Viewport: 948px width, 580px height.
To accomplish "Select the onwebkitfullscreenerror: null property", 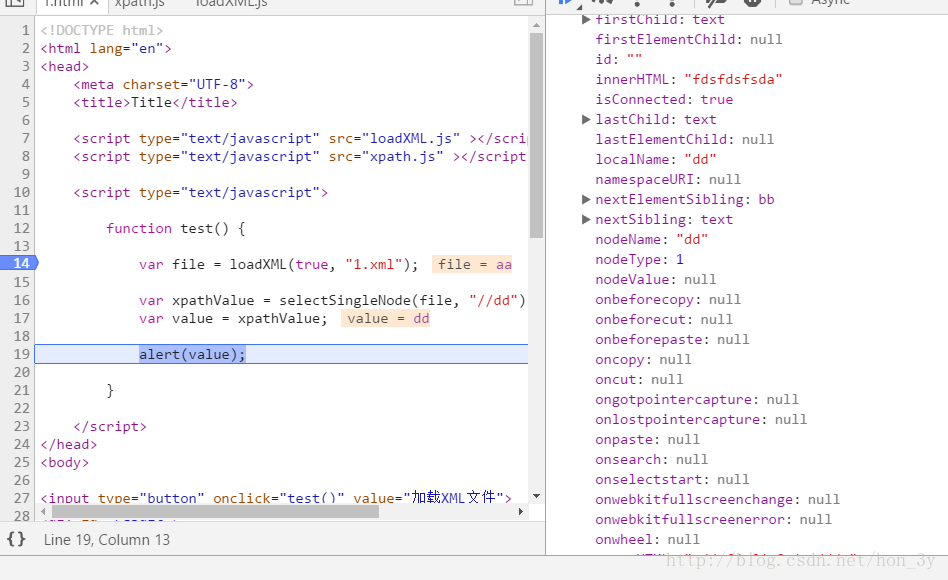I will click(713, 519).
